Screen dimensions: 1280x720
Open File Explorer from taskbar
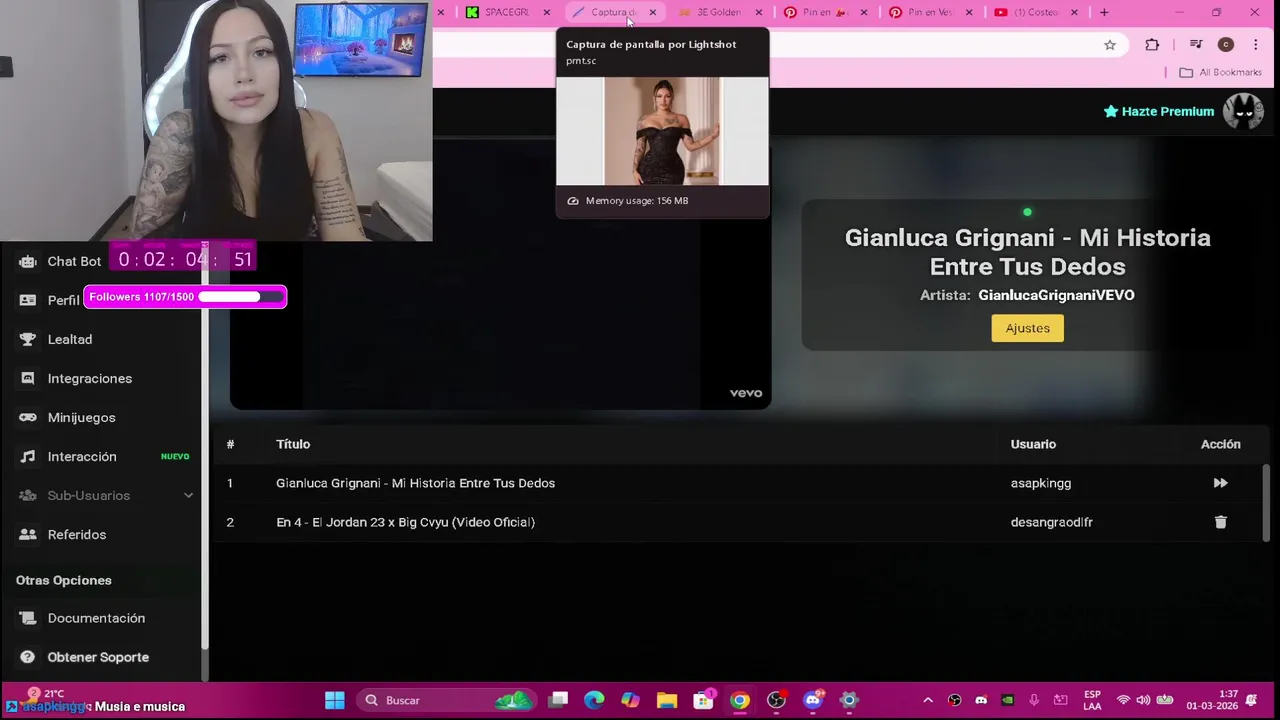[x=667, y=700]
